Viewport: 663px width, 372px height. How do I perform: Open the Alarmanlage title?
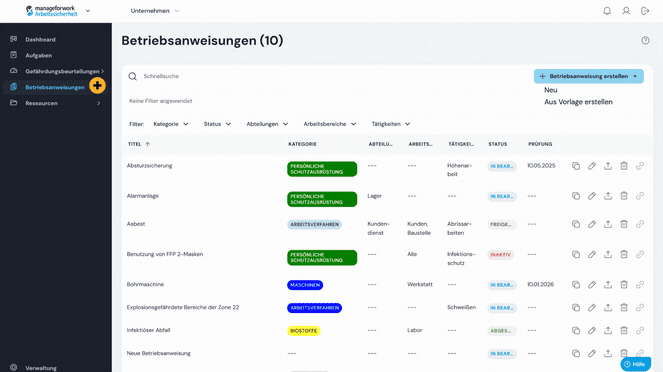point(142,196)
